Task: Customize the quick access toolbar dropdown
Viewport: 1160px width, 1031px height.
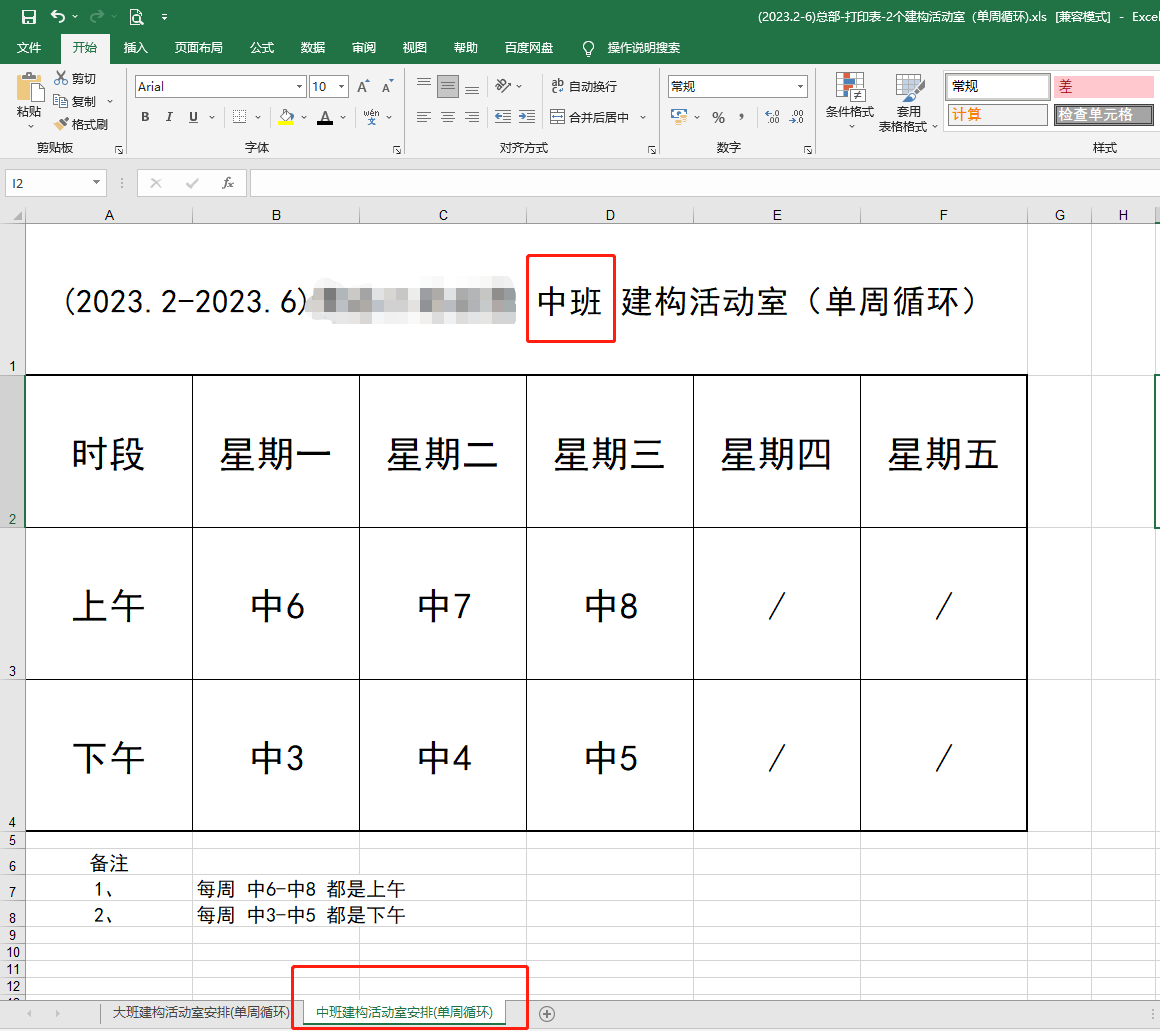Action: click(x=164, y=16)
